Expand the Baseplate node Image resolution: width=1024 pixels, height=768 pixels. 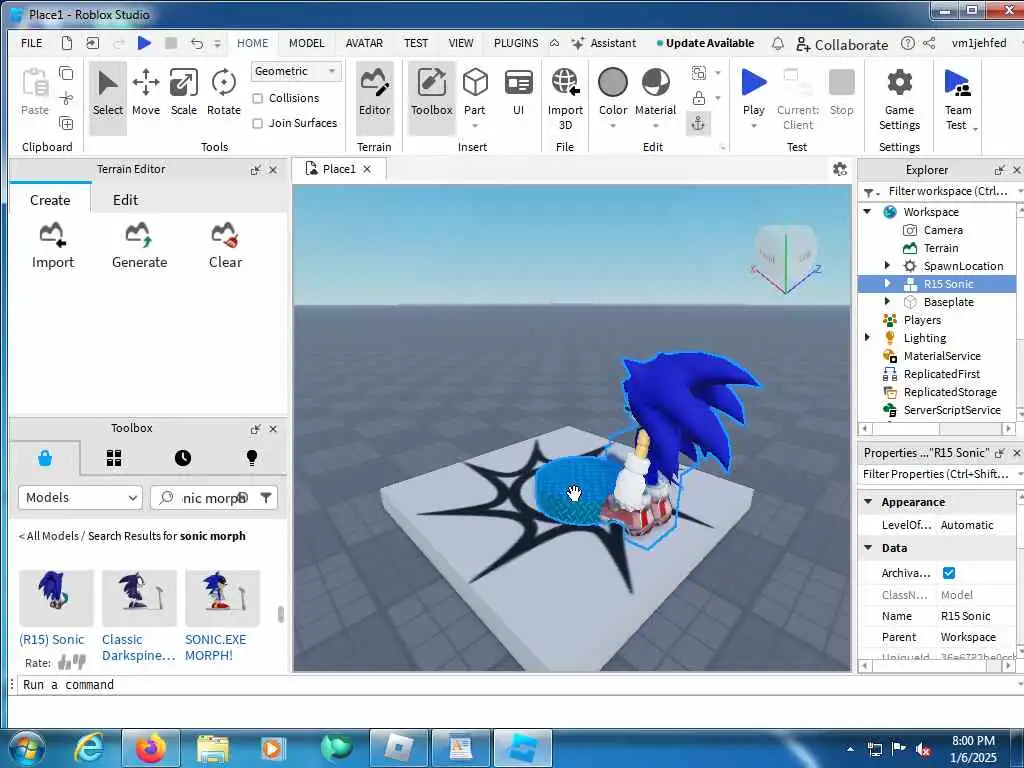click(887, 302)
